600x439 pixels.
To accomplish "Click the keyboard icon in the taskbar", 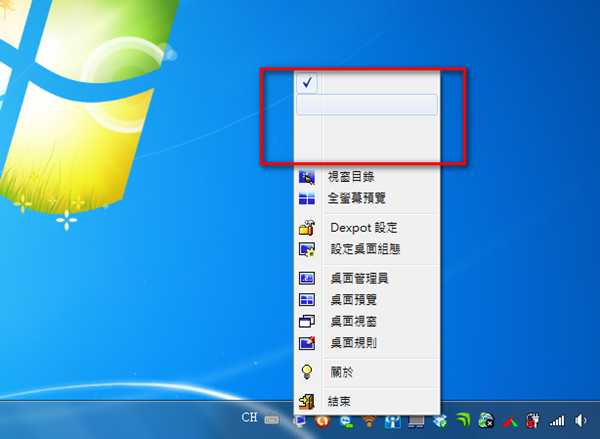I will tap(272, 422).
